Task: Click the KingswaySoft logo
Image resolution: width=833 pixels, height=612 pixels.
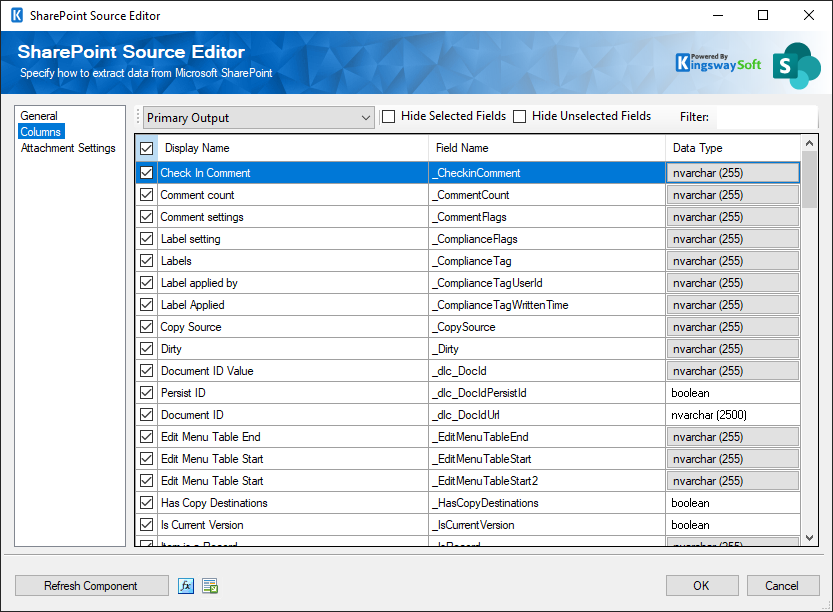Action: point(718,63)
